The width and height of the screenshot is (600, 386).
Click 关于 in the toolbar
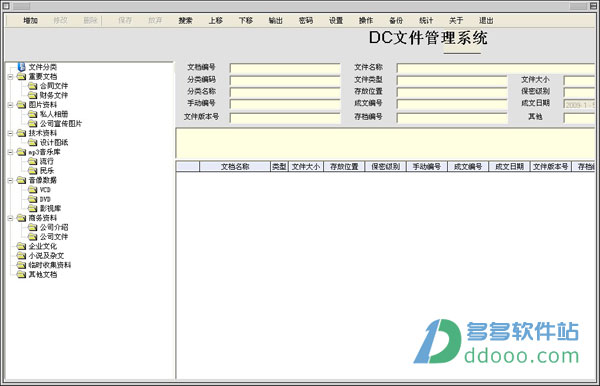pyautogui.click(x=456, y=21)
